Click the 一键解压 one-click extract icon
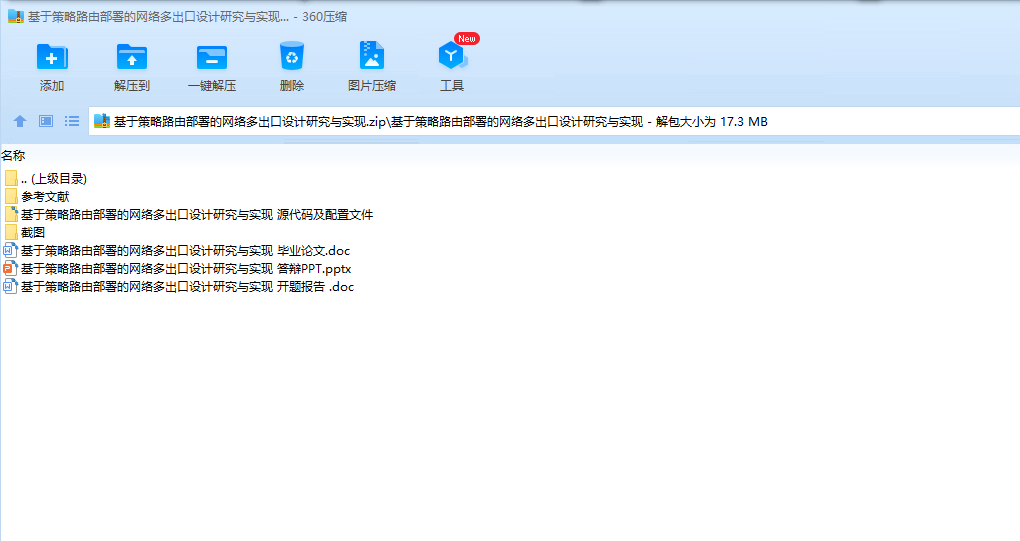This screenshot has width=1020, height=541. pyautogui.click(x=212, y=57)
